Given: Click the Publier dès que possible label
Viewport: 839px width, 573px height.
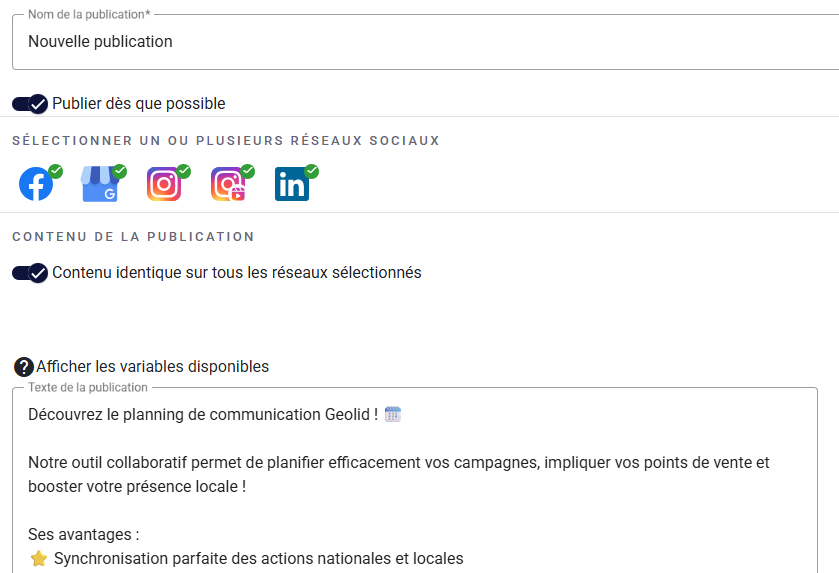Looking at the screenshot, I should tap(139, 104).
